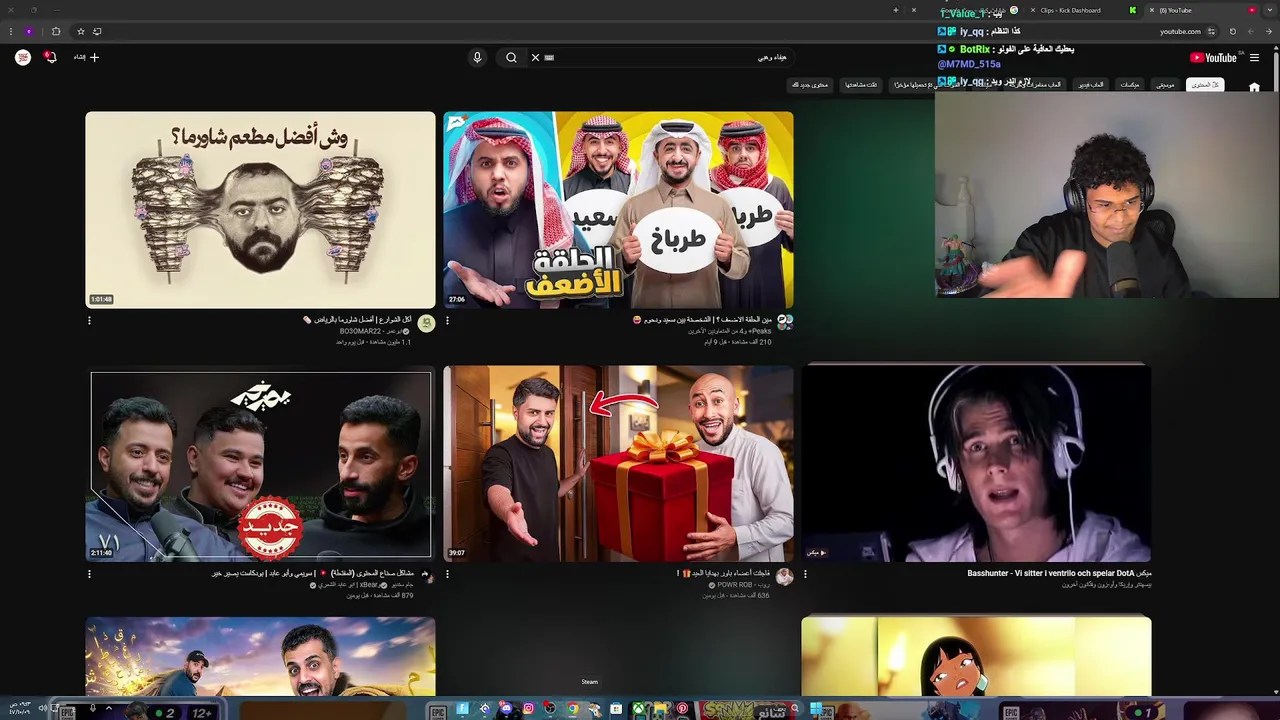Clear the search box with X

pos(535,58)
